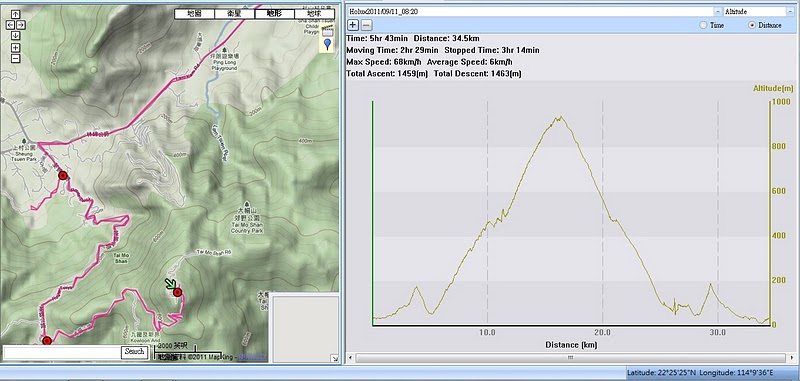Zoom in the map with the plus control
800x381 pixels.
pyautogui.click(x=15, y=47)
